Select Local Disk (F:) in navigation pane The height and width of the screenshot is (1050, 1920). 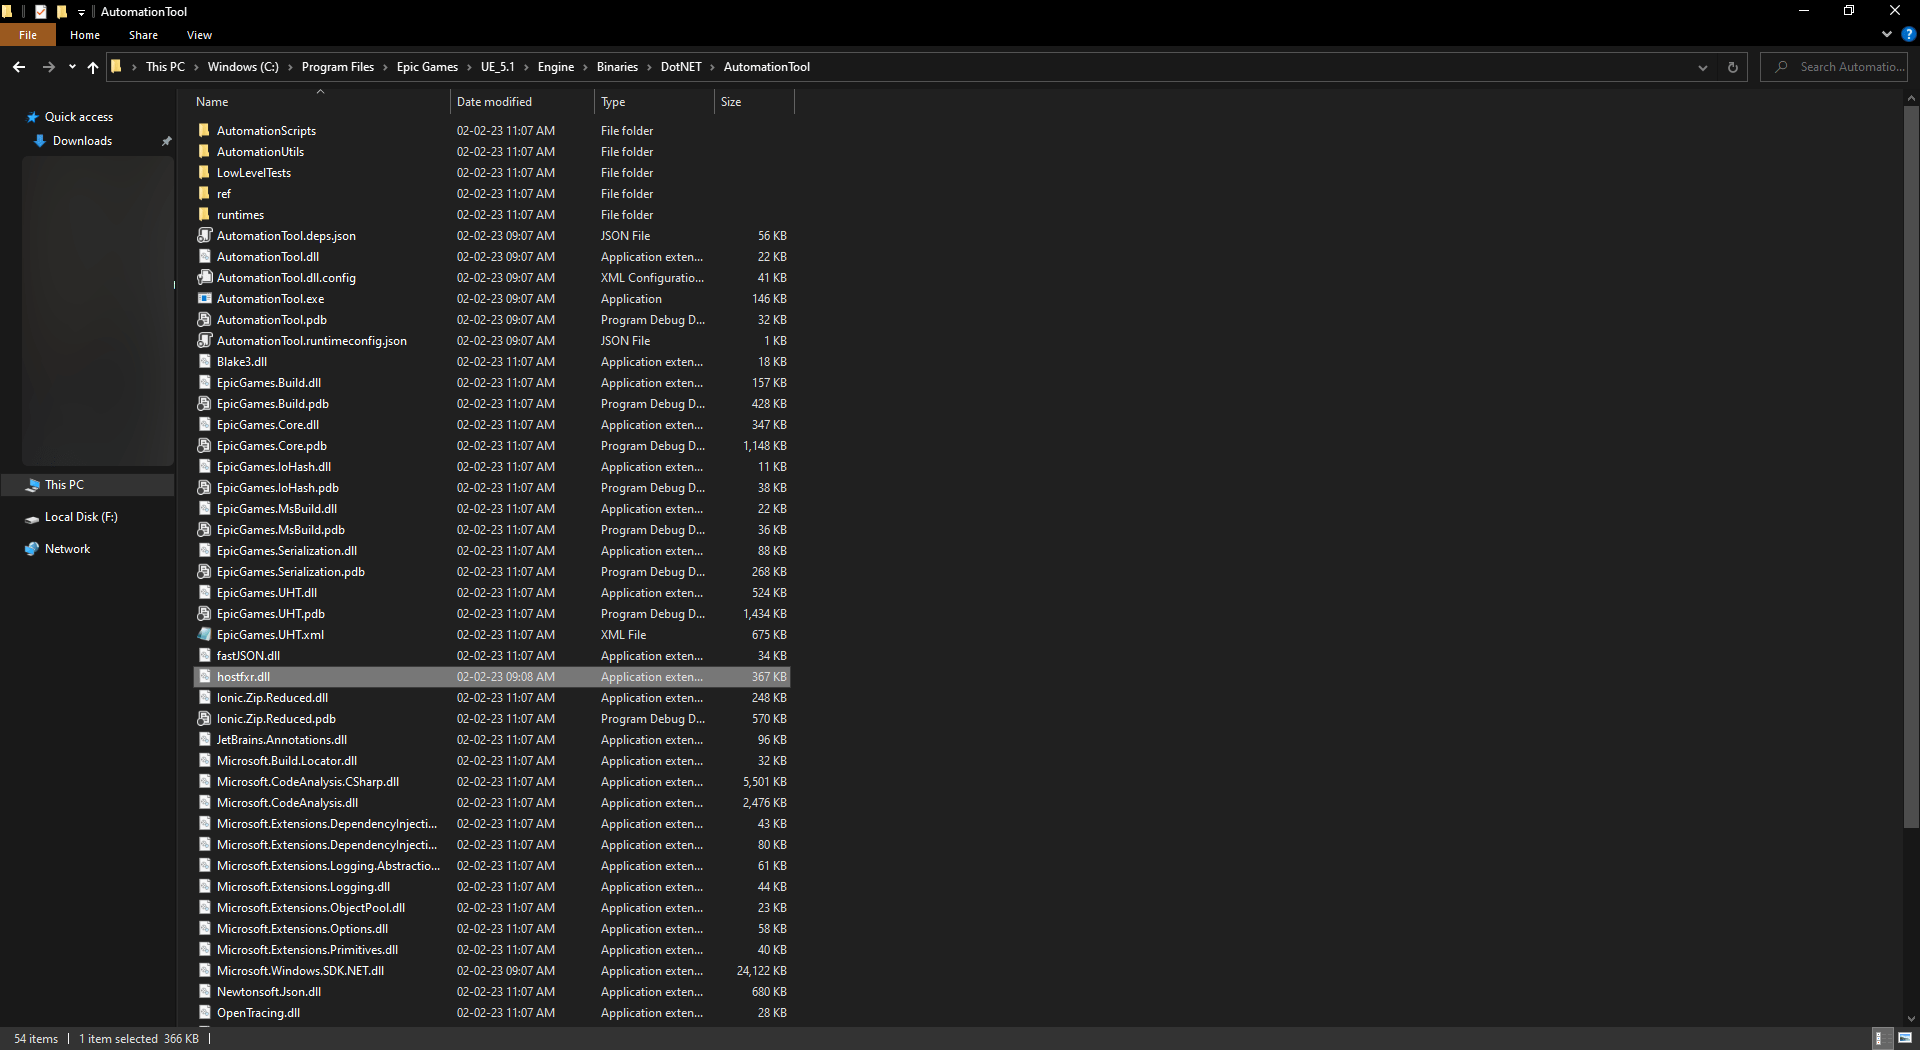pos(81,517)
